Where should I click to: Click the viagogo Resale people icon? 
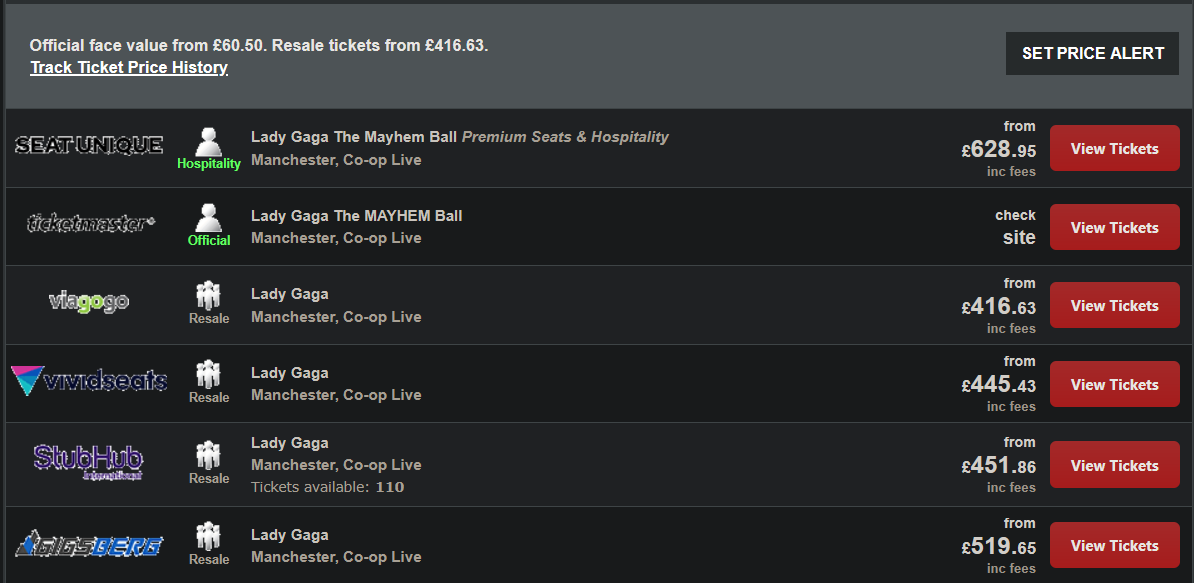[208, 296]
